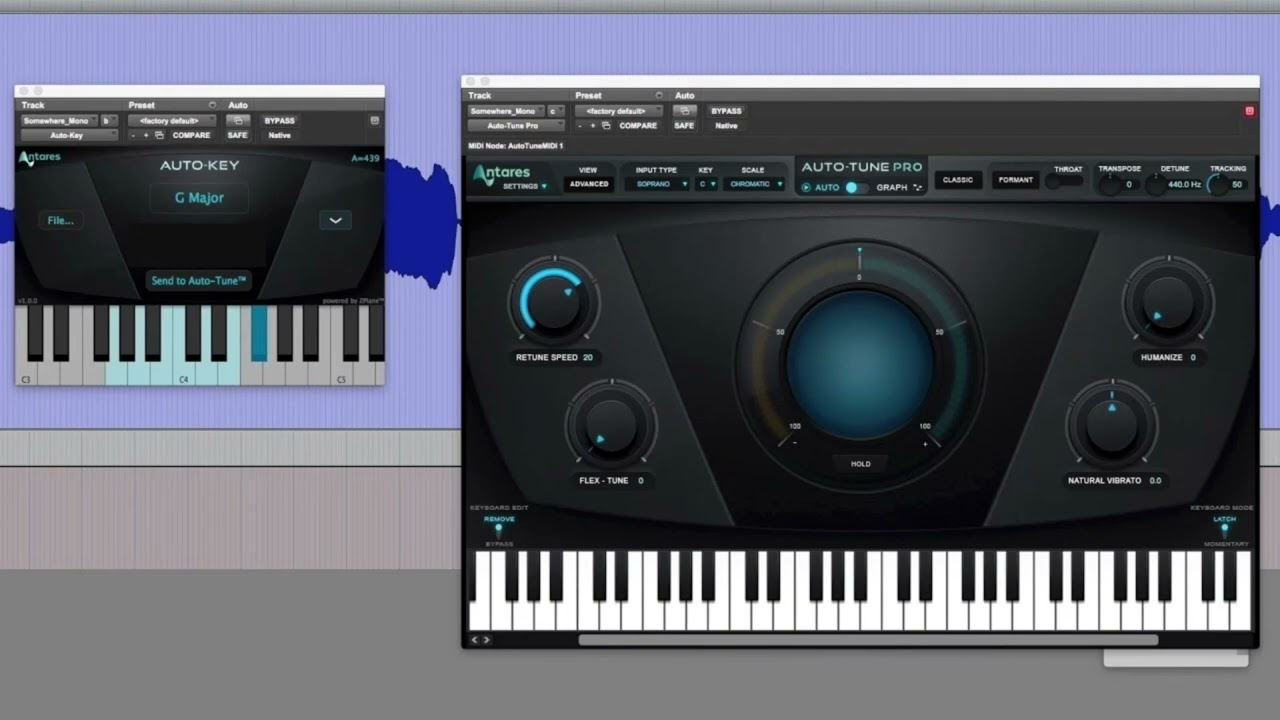Click the G Major detected key display
1280x720 pixels.
pos(199,198)
